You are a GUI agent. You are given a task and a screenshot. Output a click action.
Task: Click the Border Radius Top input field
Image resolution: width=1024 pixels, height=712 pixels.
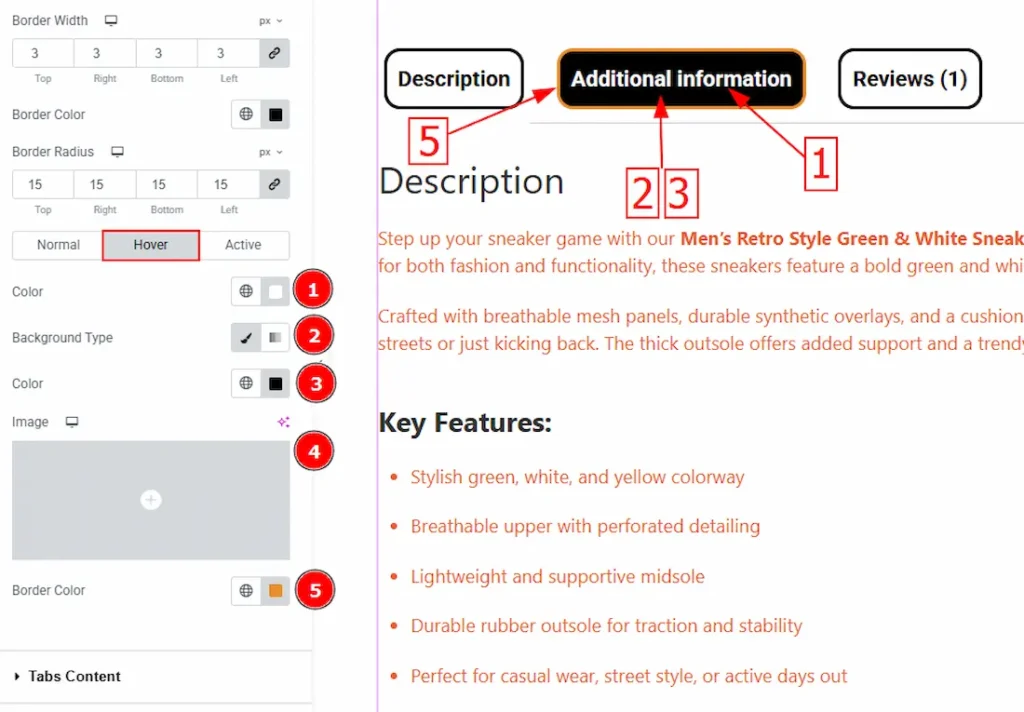pyautogui.click(x=43, y=185)
